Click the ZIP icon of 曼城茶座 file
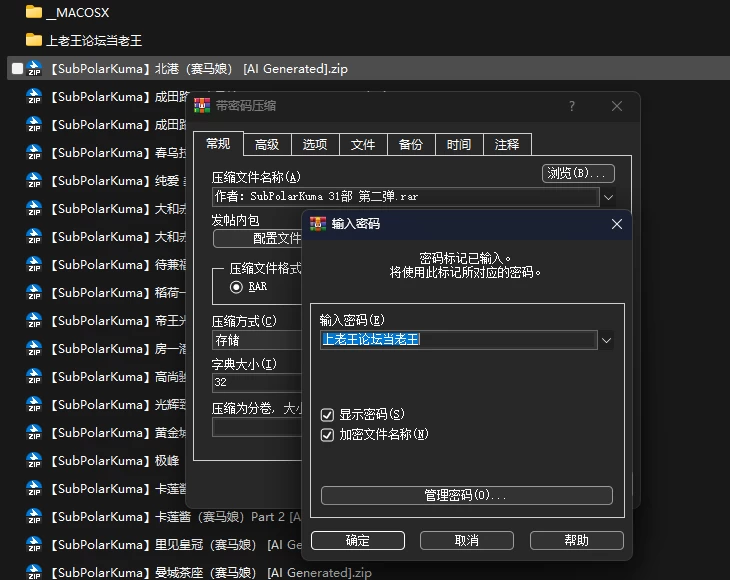 34,572
